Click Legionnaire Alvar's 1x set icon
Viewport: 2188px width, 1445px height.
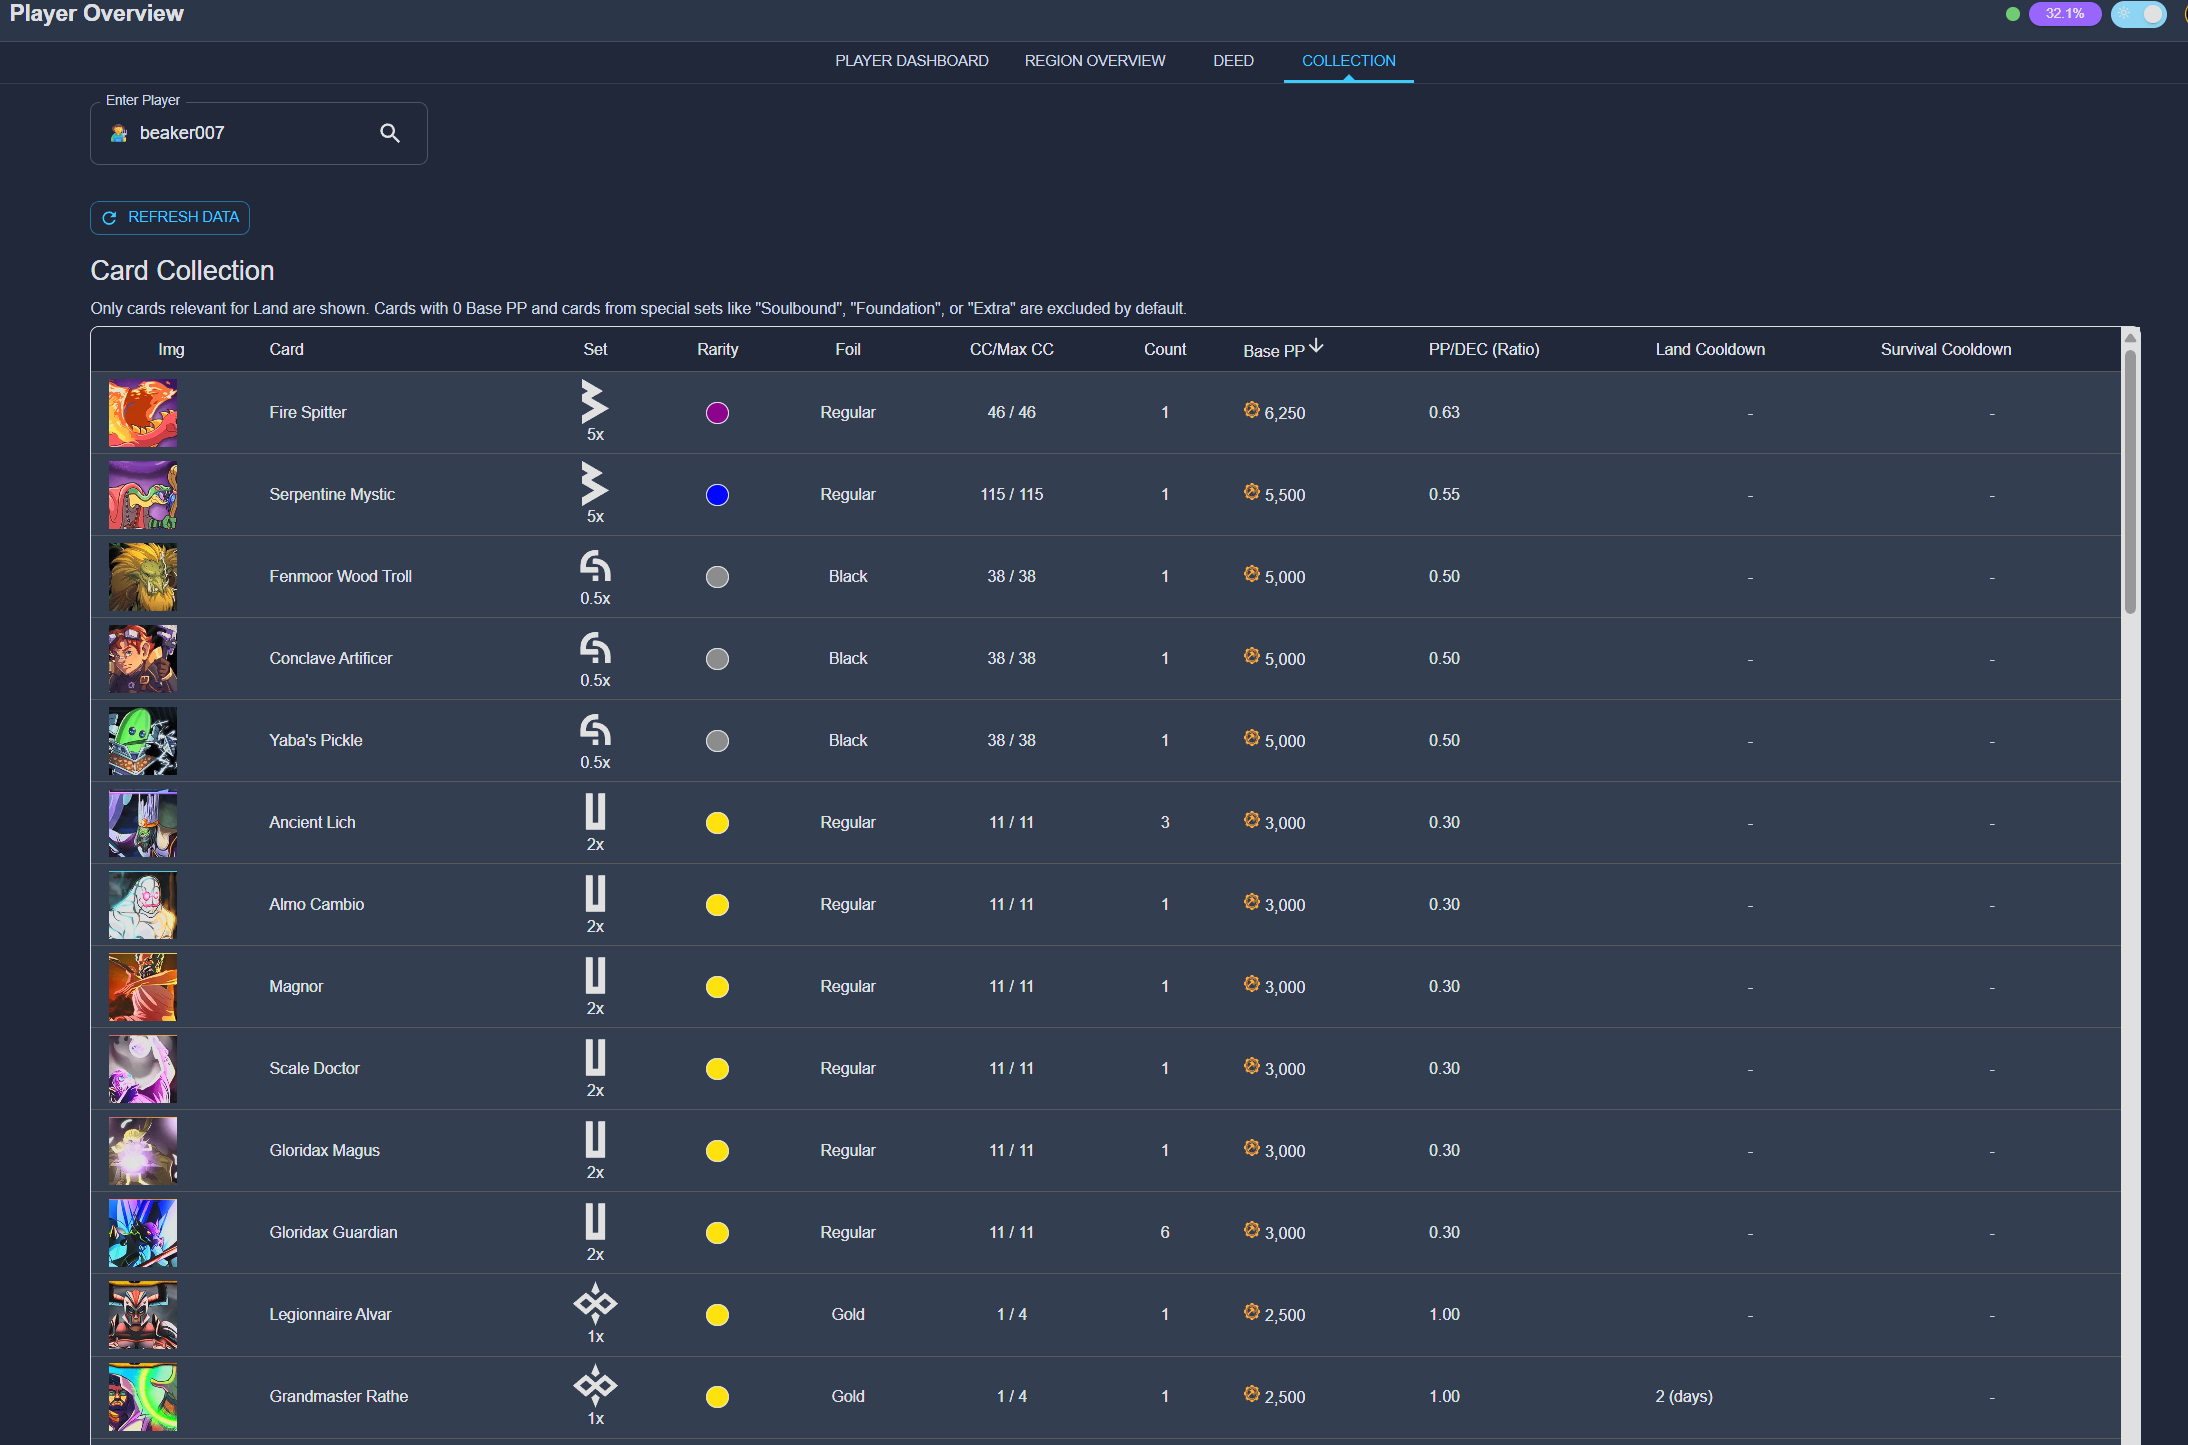click(x=595, y=1303)
